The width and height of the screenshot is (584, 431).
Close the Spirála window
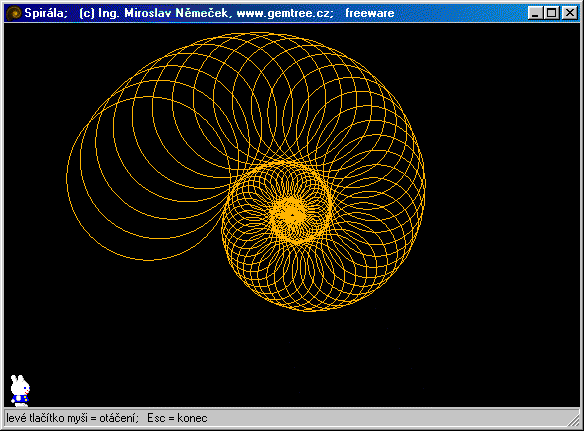coord(569,13)
